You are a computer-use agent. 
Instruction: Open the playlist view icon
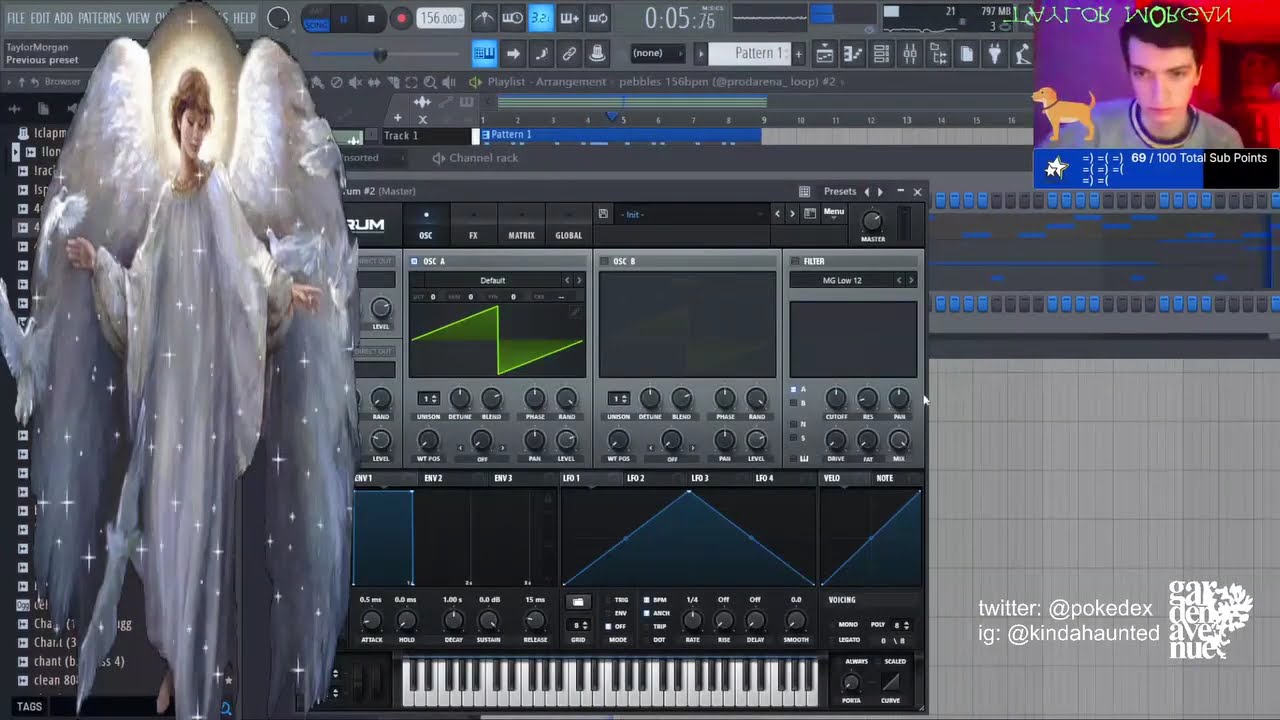pyautogui.click(x=824, y=54)
